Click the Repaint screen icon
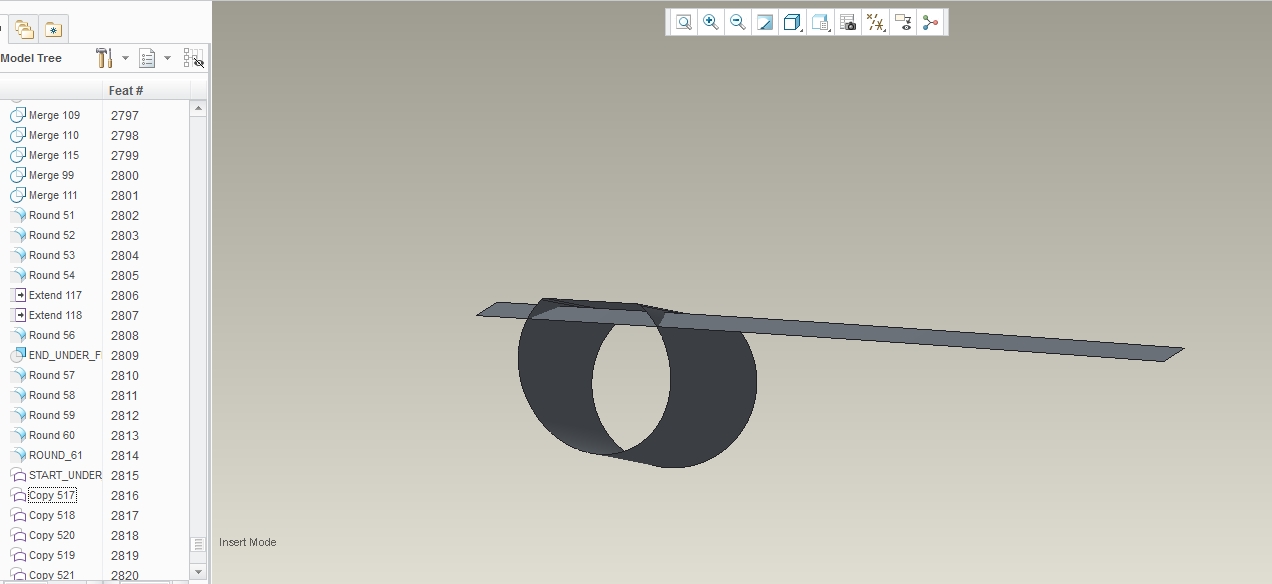1272x584 pixels. [x=765, y=22]
